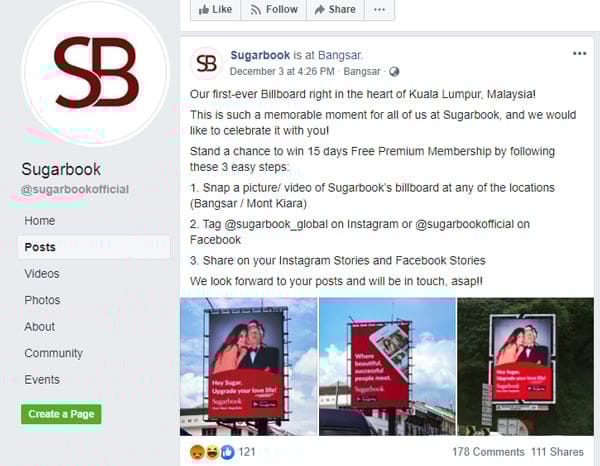
Task: Open the middle billboard photo with phone
Action: [387, 367]
